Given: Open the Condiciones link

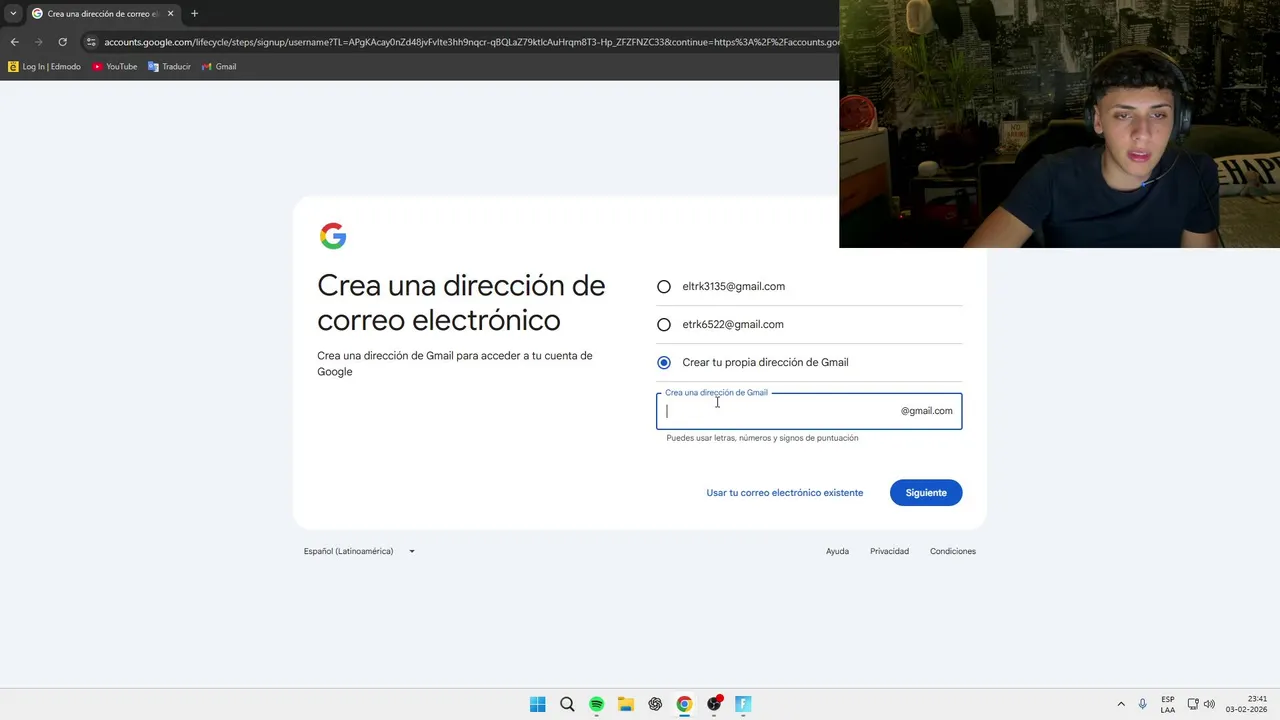Looking at the screenshot, I should 953,551.
